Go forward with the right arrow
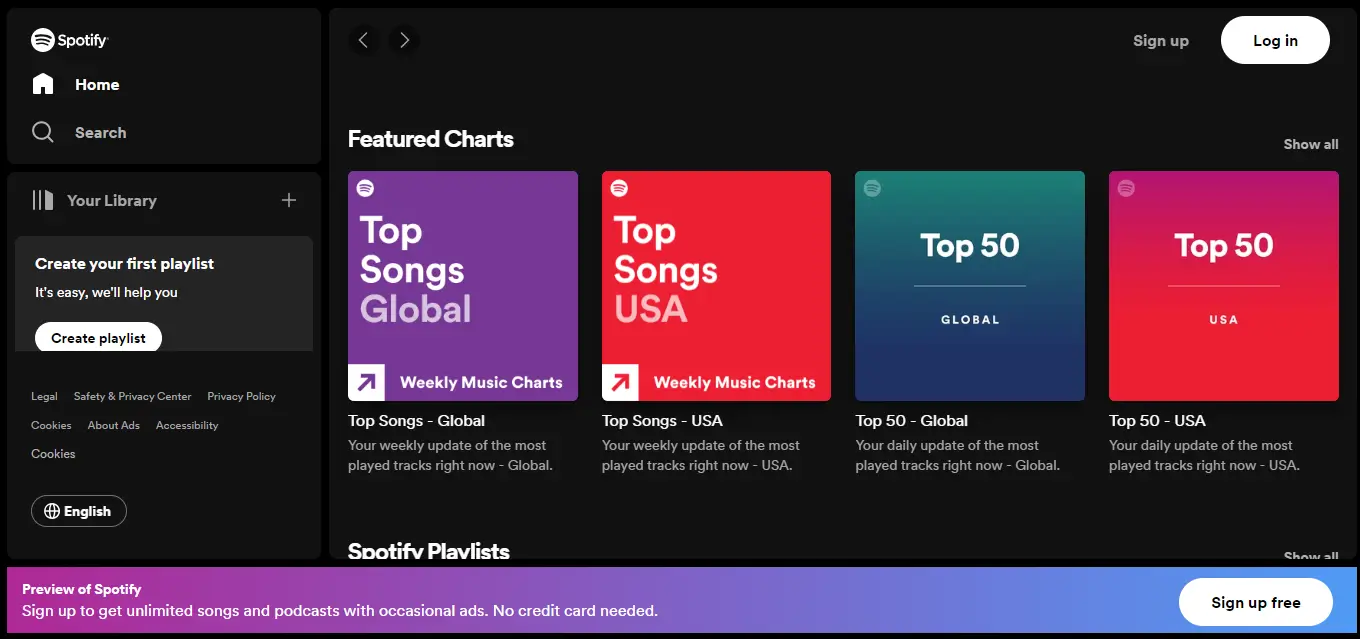Screen dimensions: 1360x639 click(x=404, y=40)
